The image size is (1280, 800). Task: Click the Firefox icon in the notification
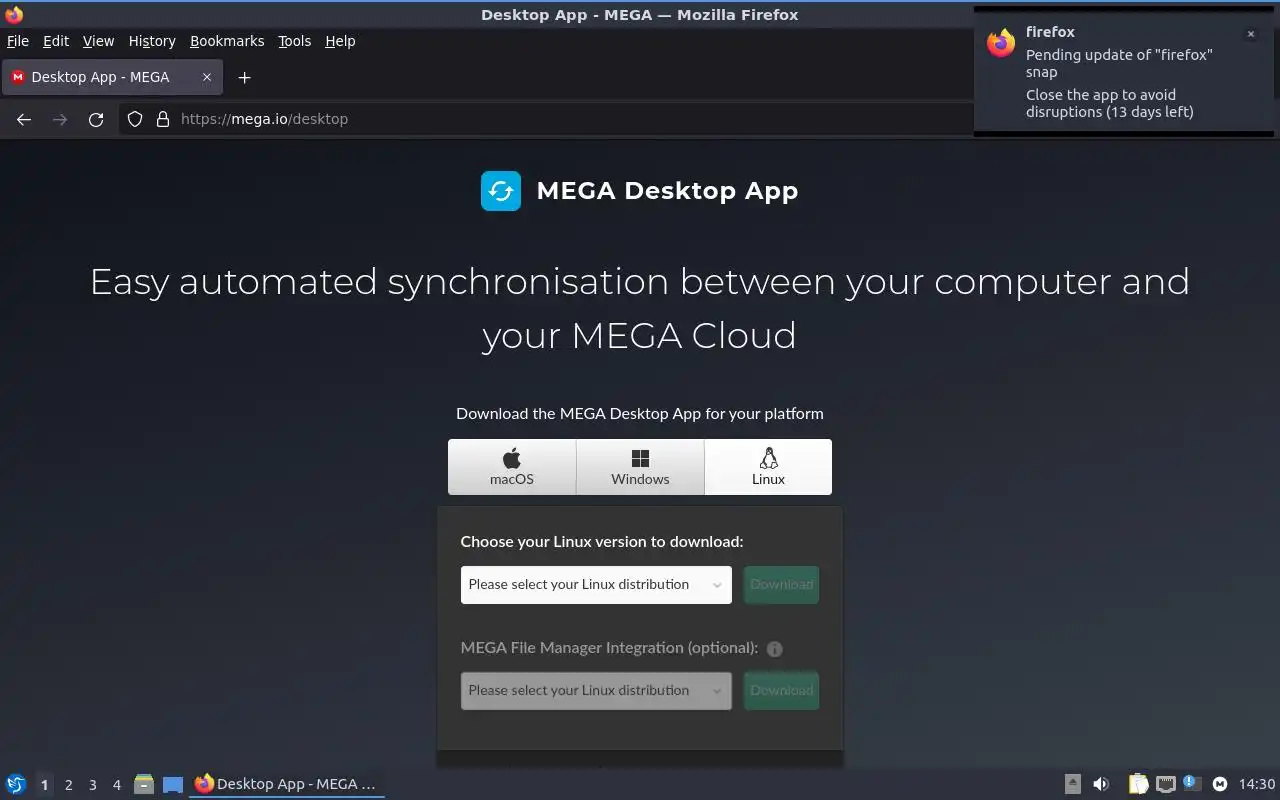pos(1001,43)
